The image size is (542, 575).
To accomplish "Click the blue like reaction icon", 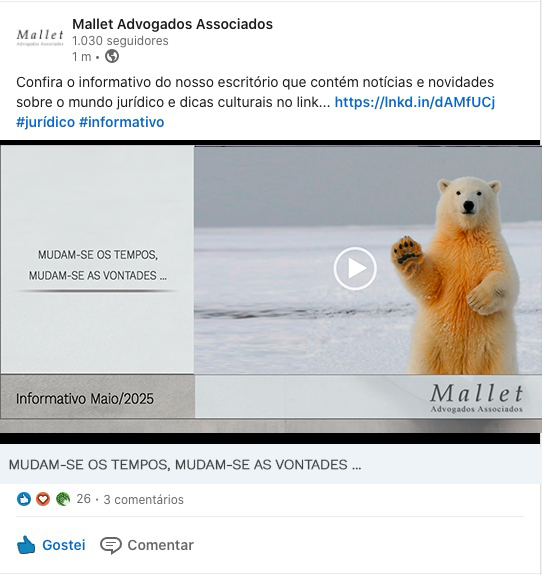I will coord(24,499).
